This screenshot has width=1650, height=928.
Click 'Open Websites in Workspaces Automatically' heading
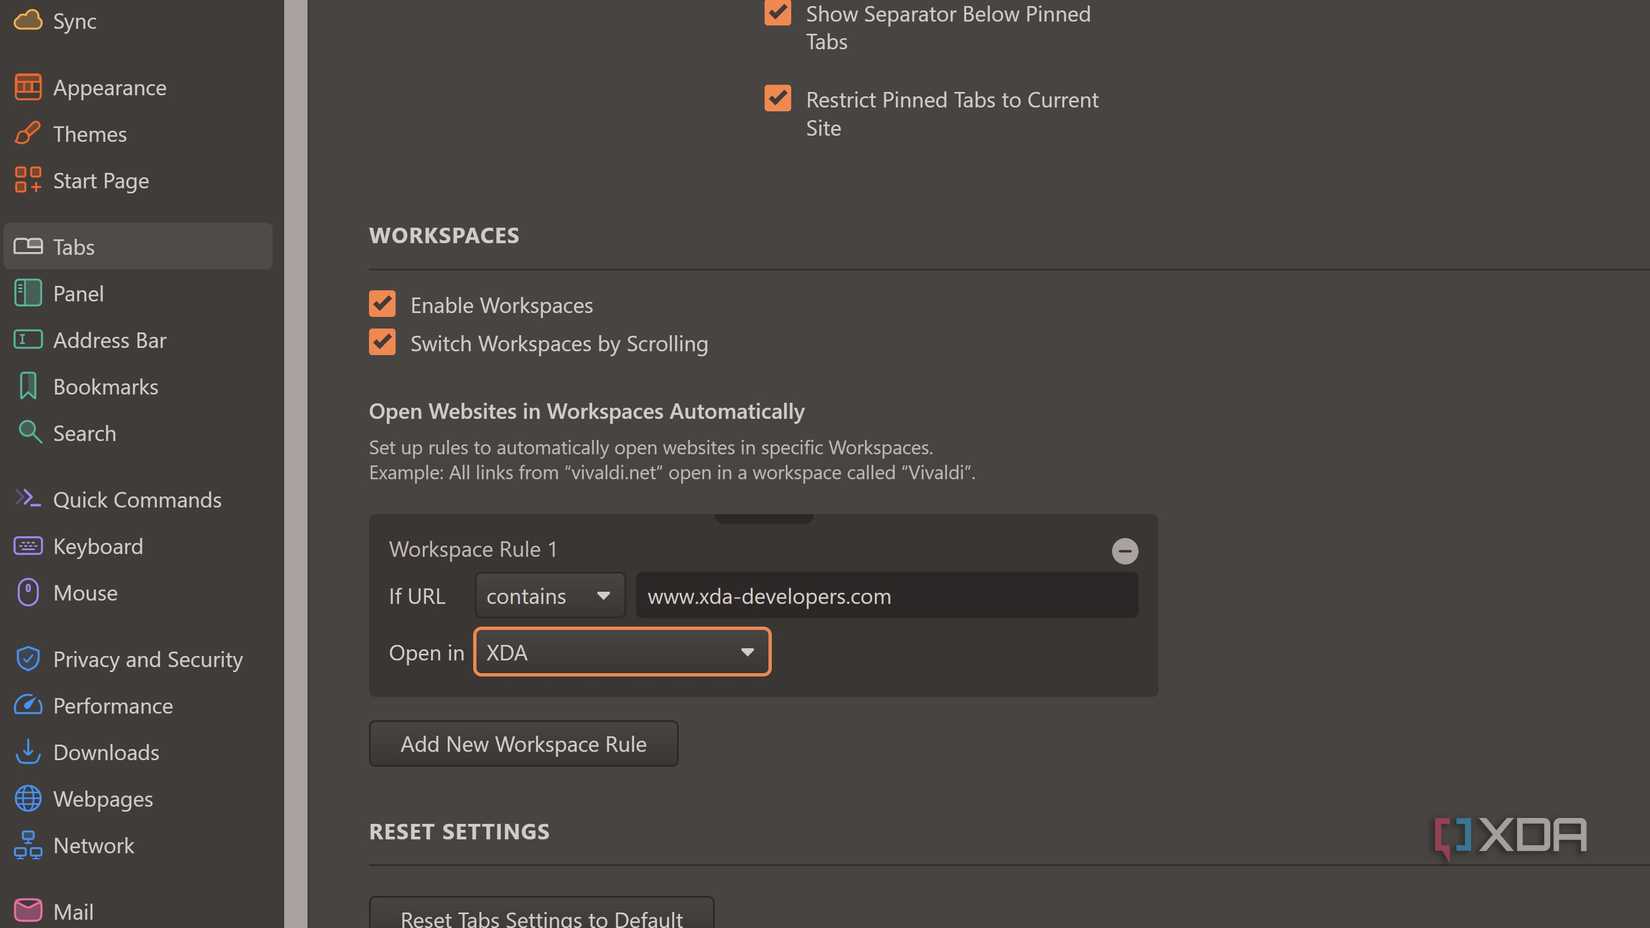(x=587, y=411)
